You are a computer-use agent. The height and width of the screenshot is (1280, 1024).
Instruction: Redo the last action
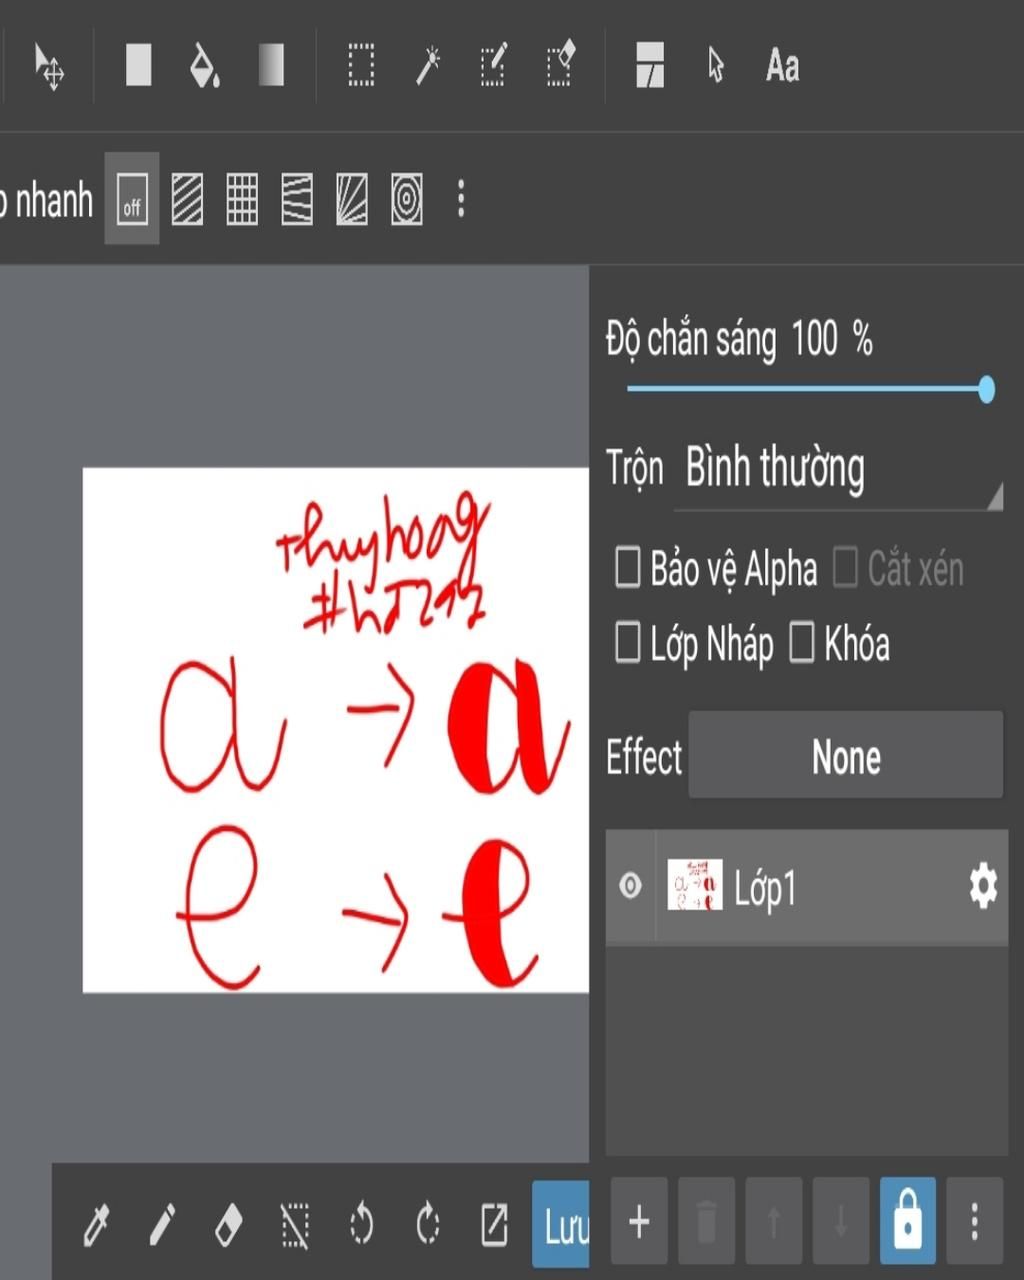(428, 1224)
